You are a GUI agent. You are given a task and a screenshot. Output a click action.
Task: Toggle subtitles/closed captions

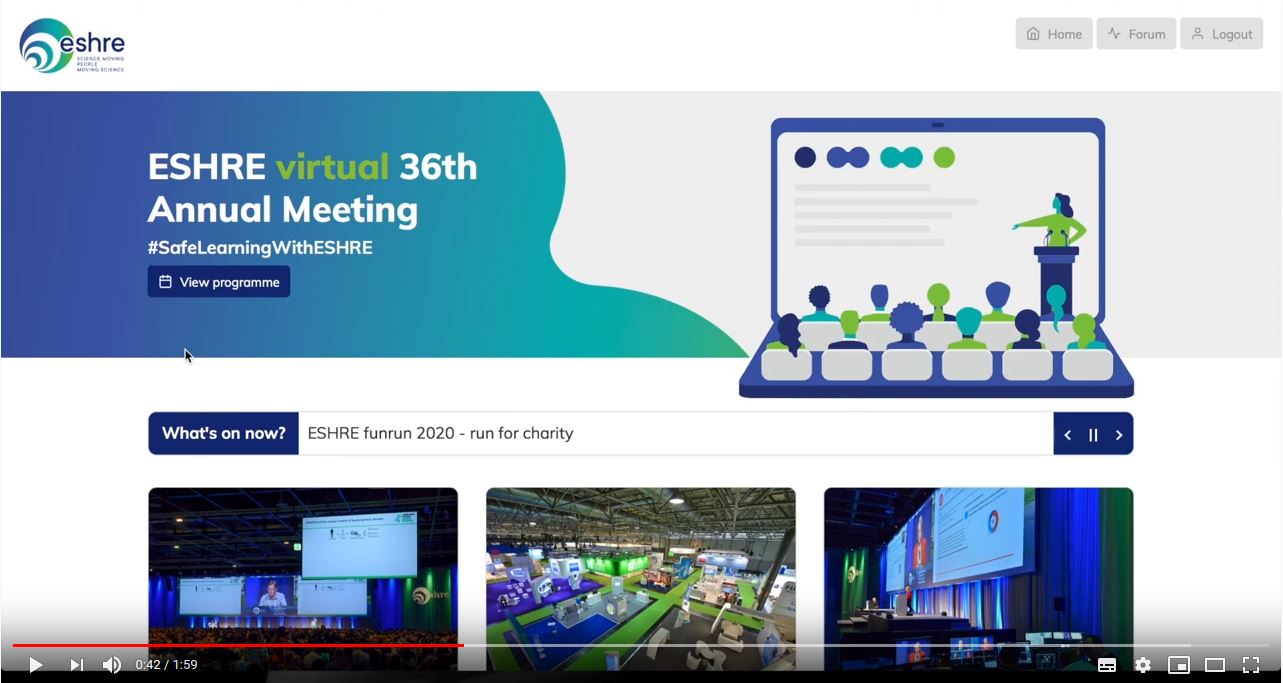1107,665
